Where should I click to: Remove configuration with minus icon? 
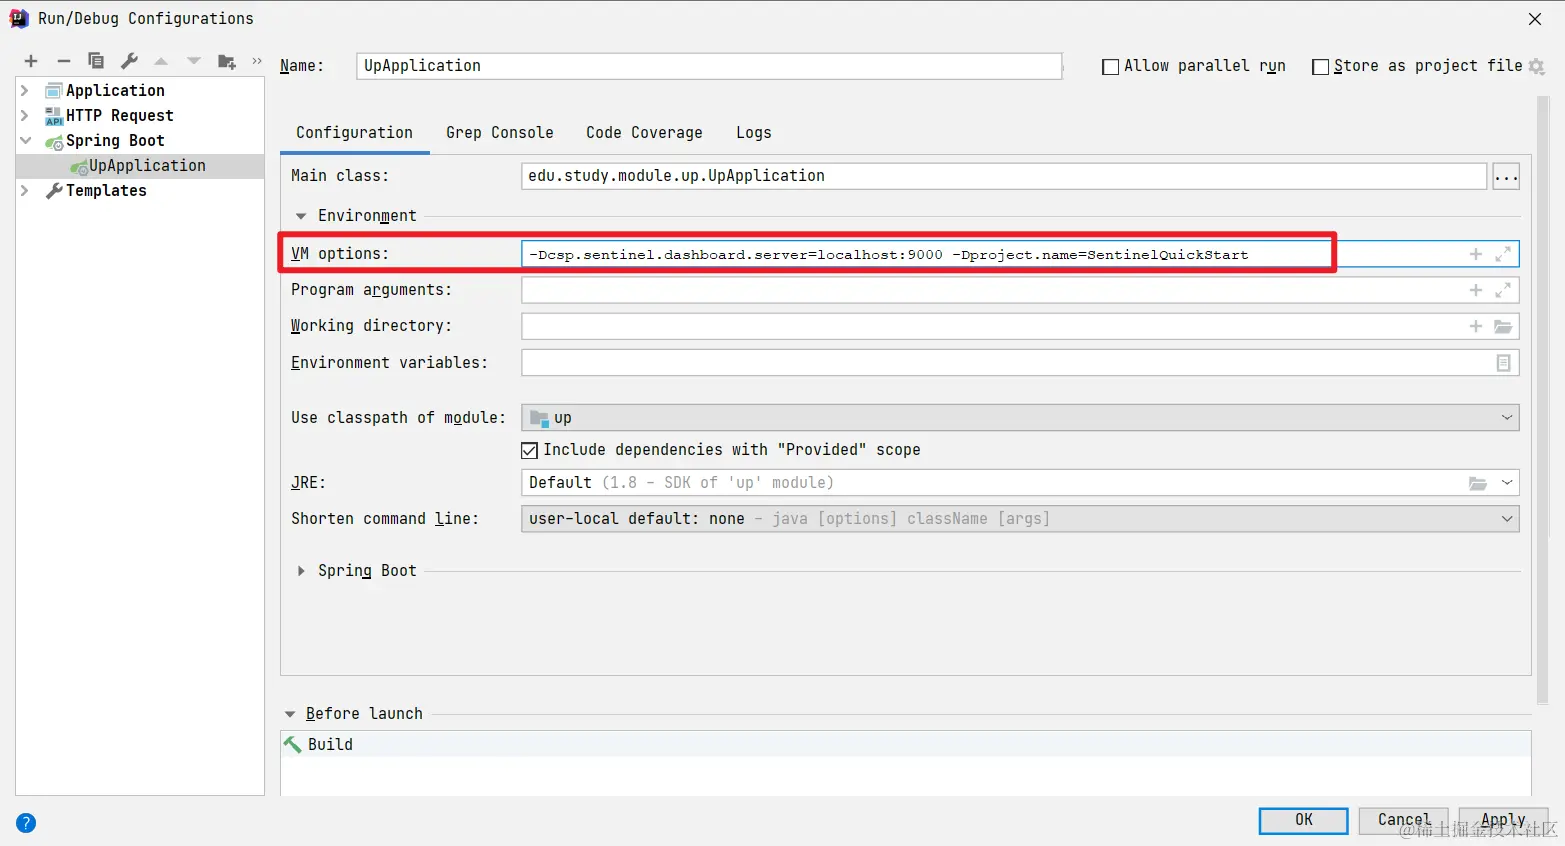pos(63,61)
